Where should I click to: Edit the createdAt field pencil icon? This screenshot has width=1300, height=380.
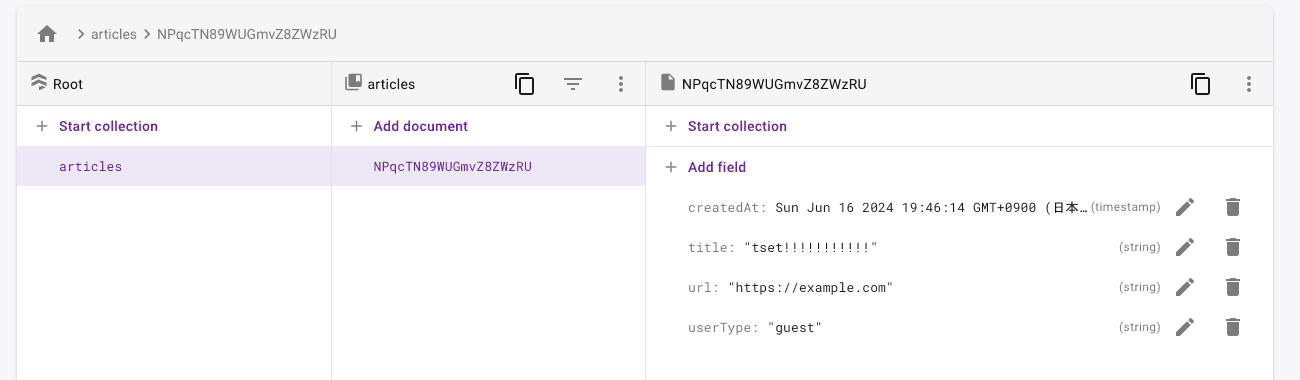click(x=1185, y=207)
